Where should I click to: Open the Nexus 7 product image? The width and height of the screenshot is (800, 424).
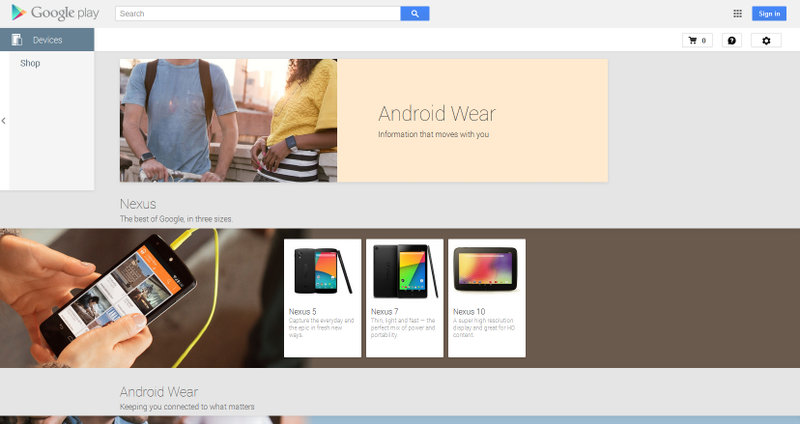[405, 271]
